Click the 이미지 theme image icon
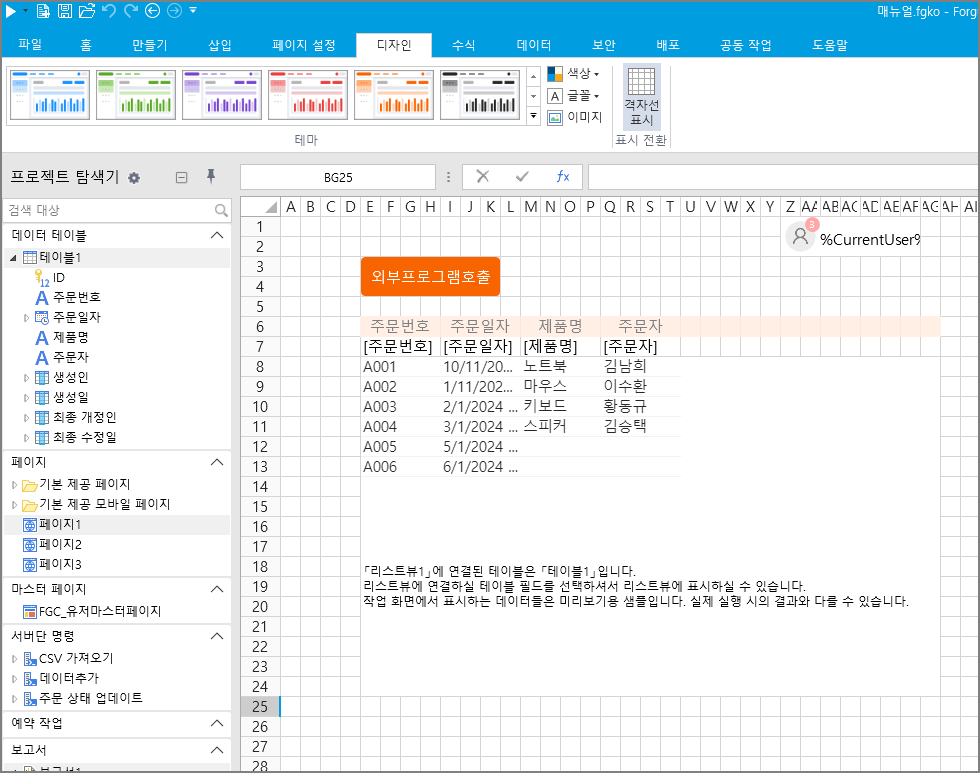Image resolution: width=980 pixels, height=773 pixels. click(555, 117)
